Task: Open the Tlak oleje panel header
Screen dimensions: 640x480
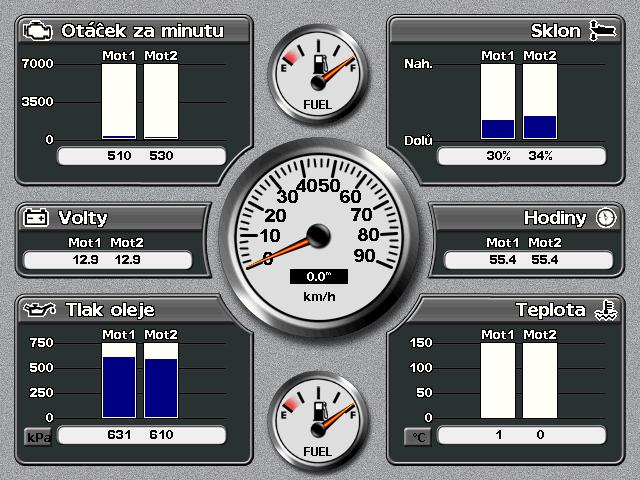Action: tap(110, 310)
